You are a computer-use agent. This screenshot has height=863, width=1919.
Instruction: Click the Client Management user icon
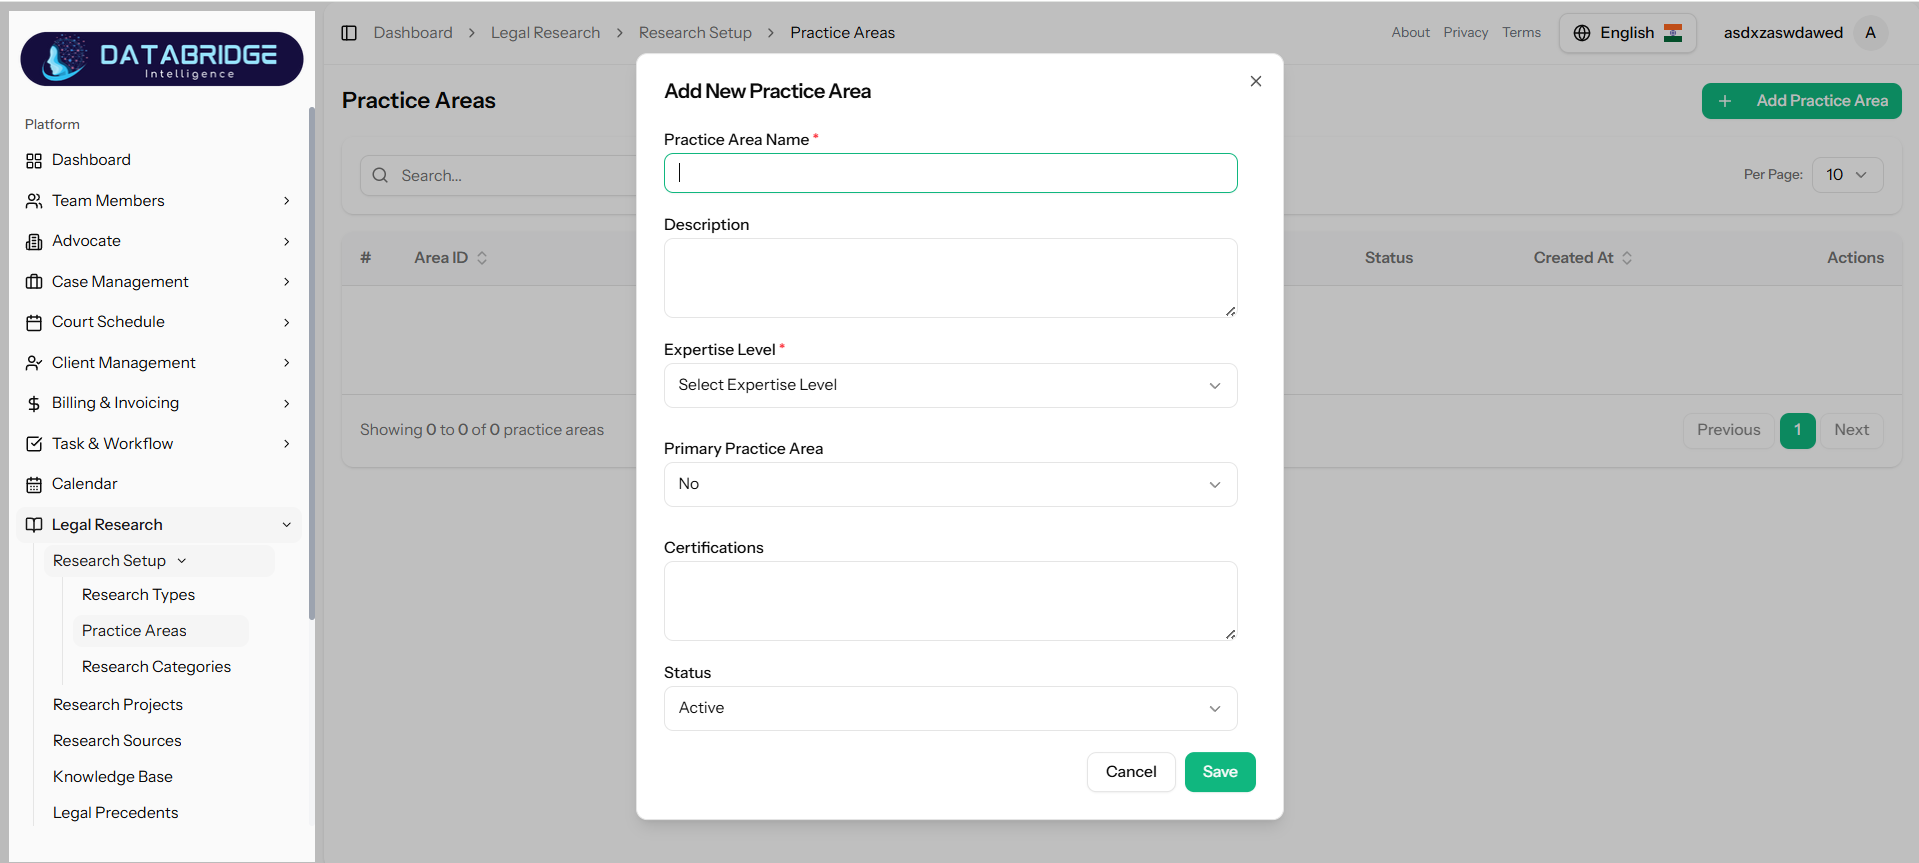point(34,363)
